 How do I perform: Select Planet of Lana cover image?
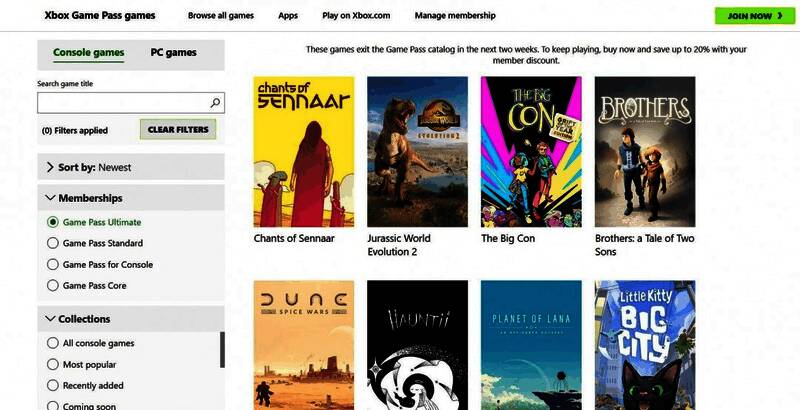coord(531,345)
